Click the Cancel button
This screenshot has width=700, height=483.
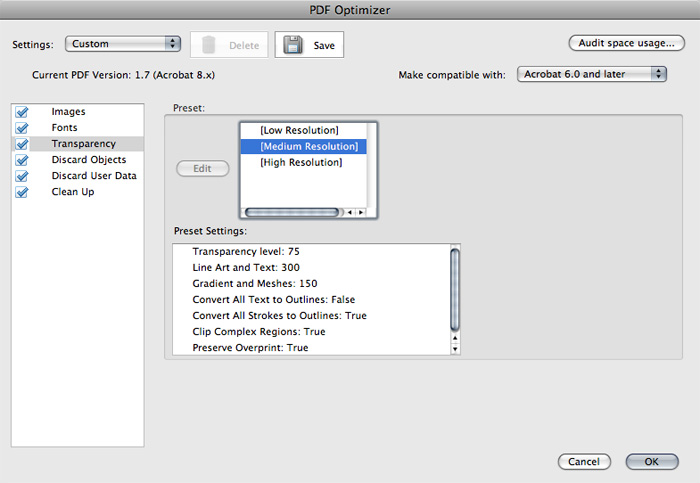click(583, 462)
